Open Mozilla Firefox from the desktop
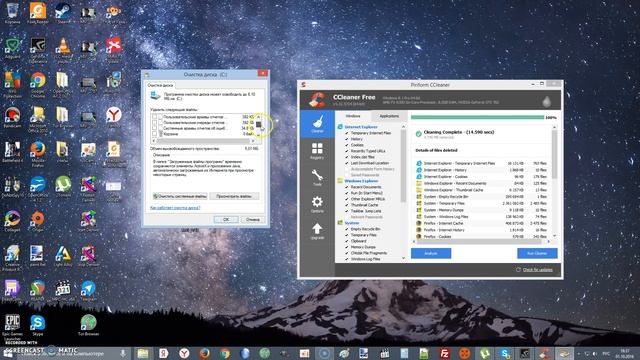Screen dimensions: 640x360 38,153
